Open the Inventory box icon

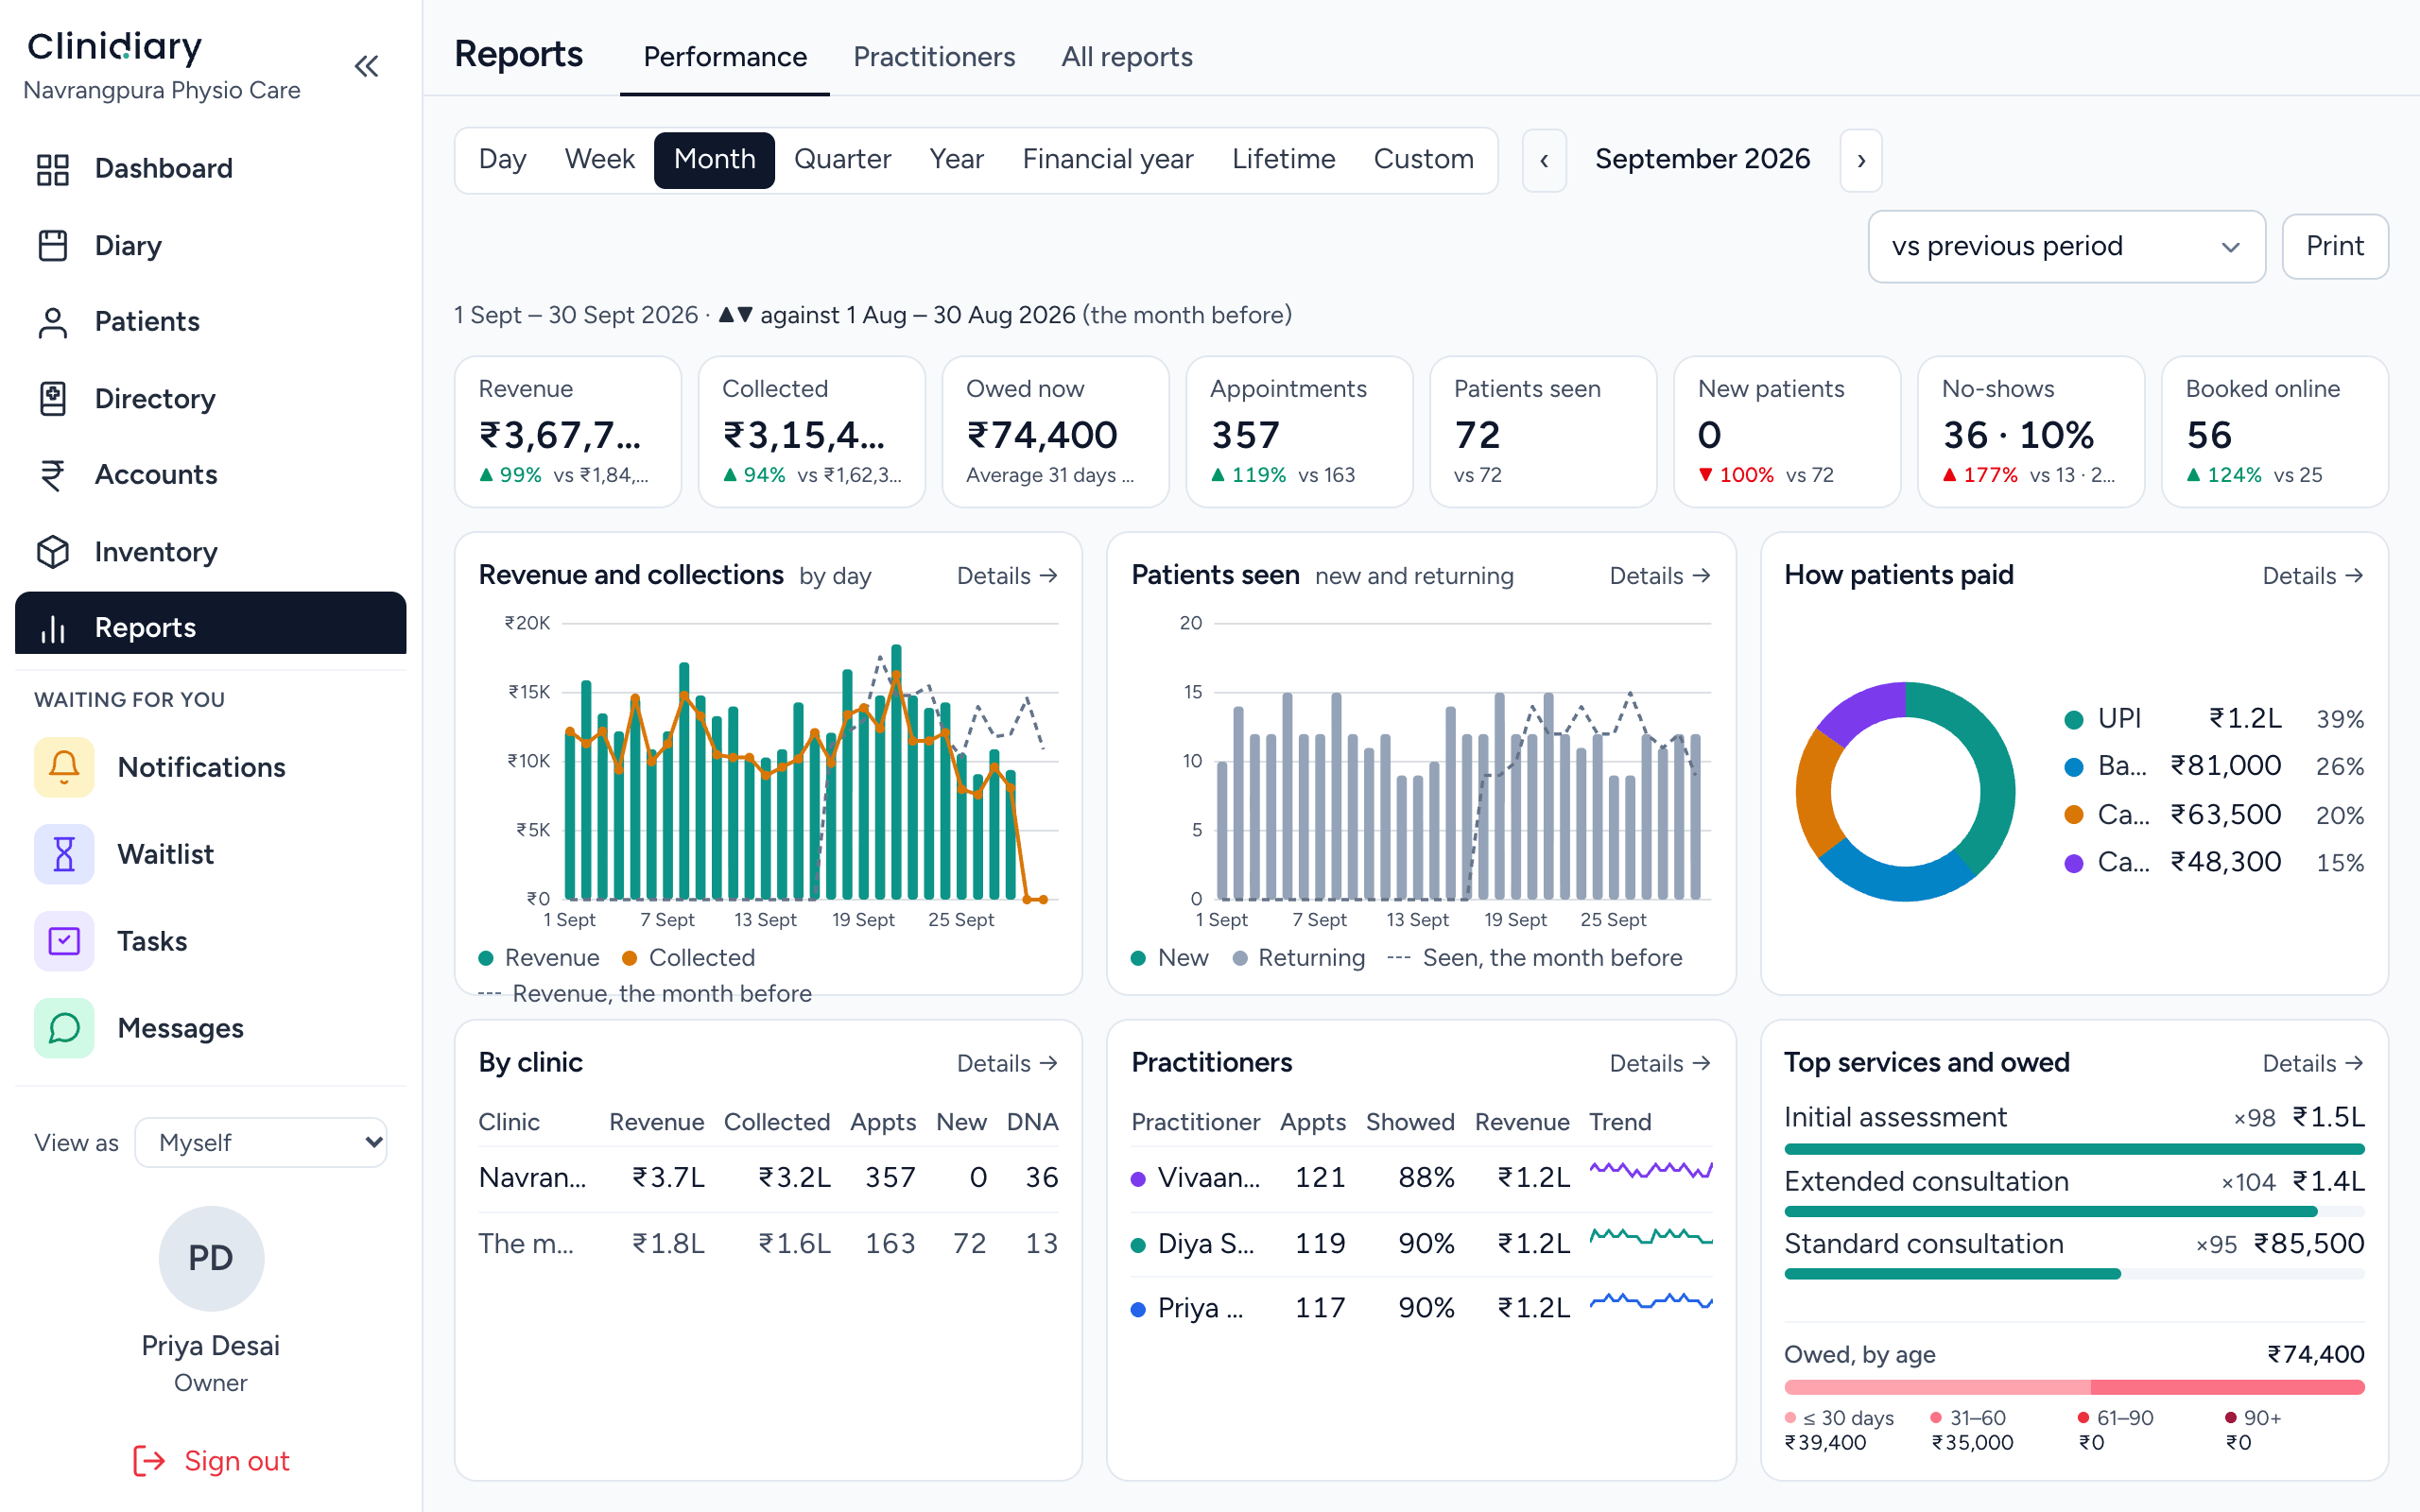53,552
